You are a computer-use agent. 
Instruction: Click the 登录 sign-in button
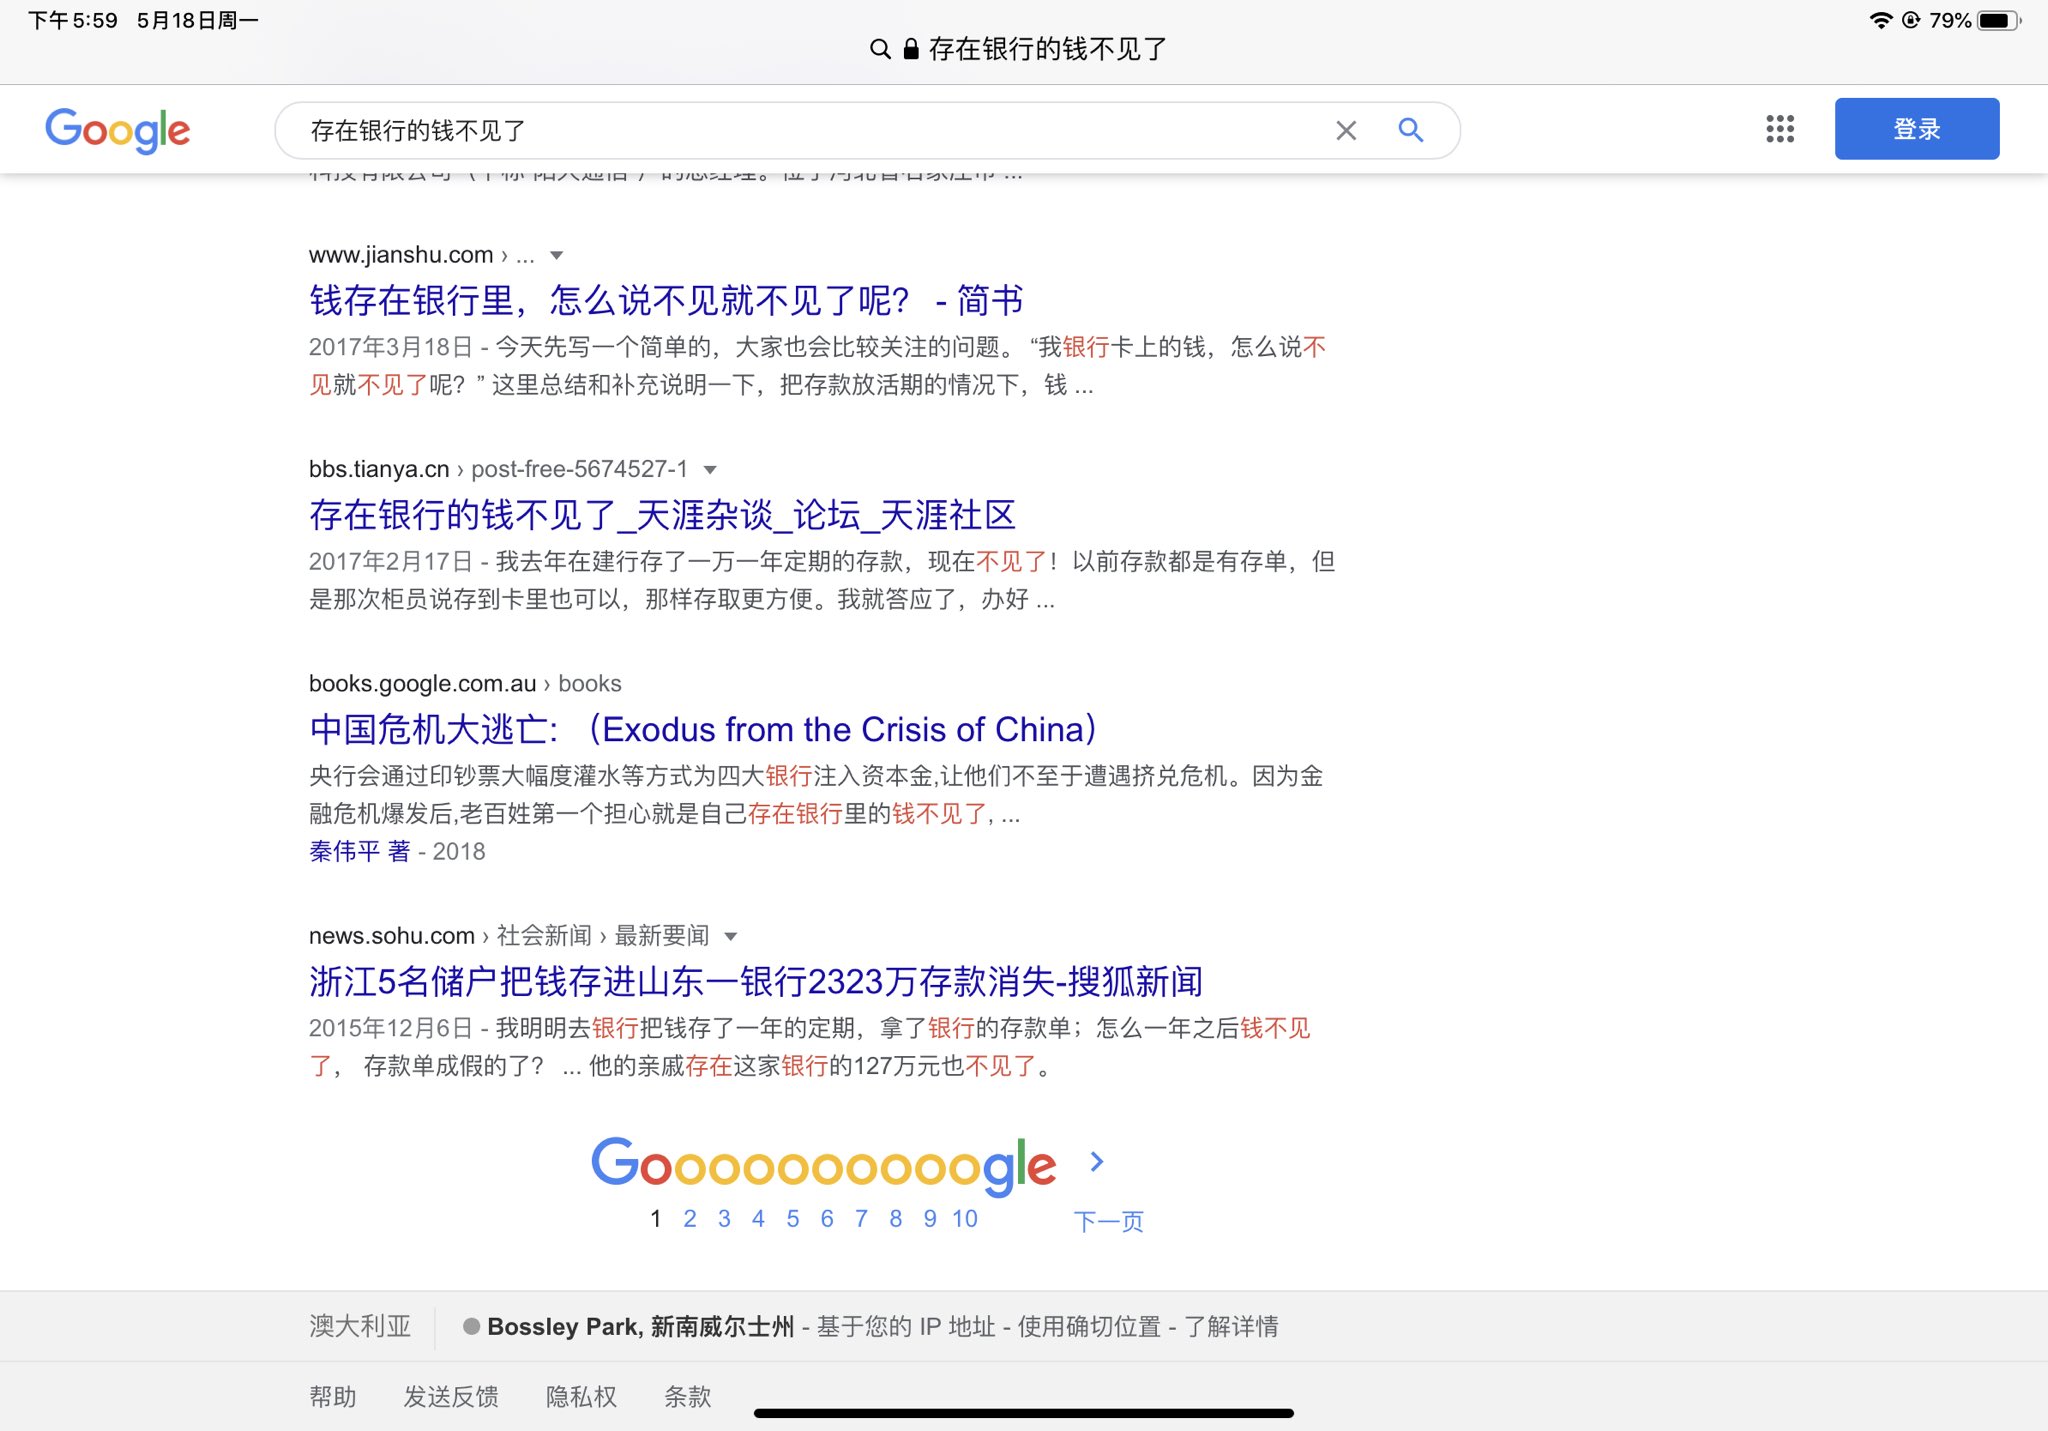pyautogui.click(x=1917, y=129)
